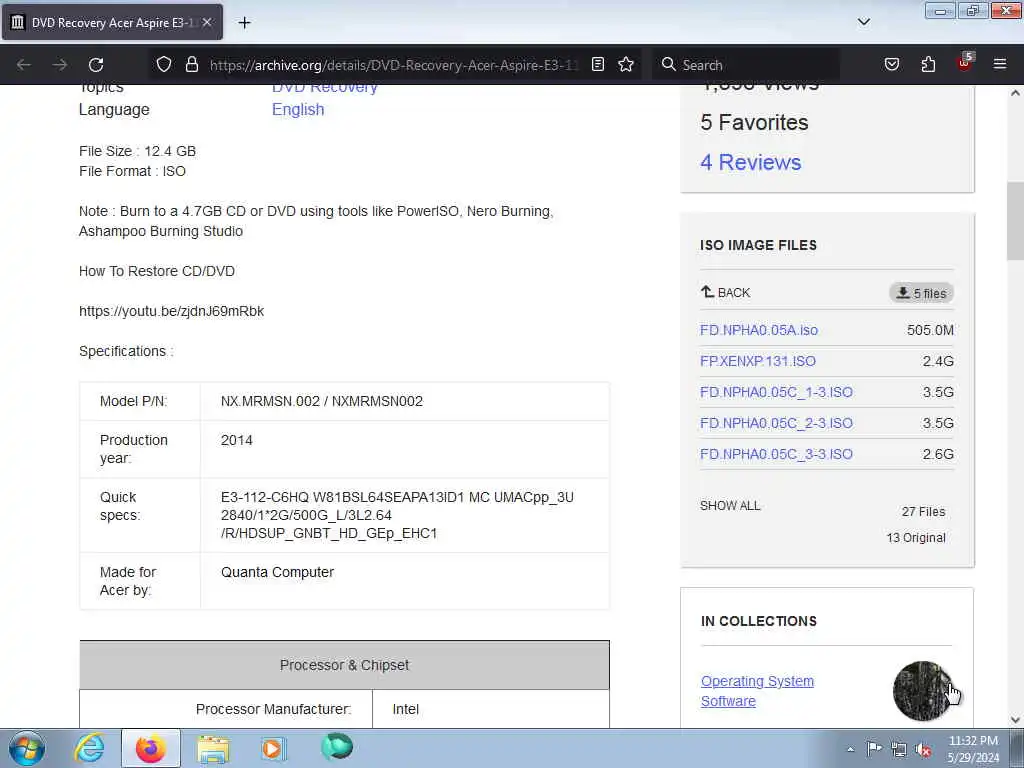Screen dimensions: 1024x768
Task: Toggle Reader View icon in address bar
Action: (598, 64)
